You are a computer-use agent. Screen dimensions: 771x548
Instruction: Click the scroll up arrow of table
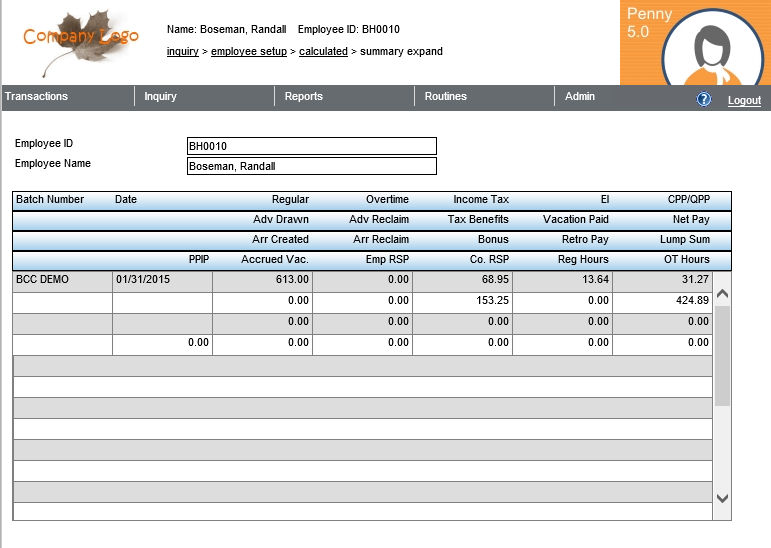[722, 294]
